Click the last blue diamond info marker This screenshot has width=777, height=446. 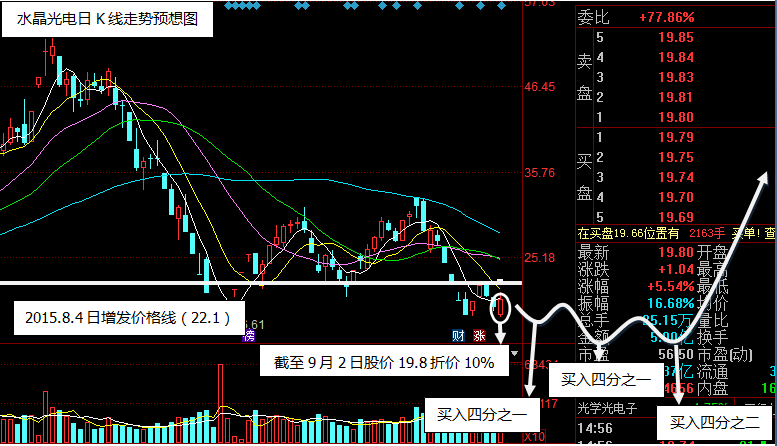click(501, 6)
